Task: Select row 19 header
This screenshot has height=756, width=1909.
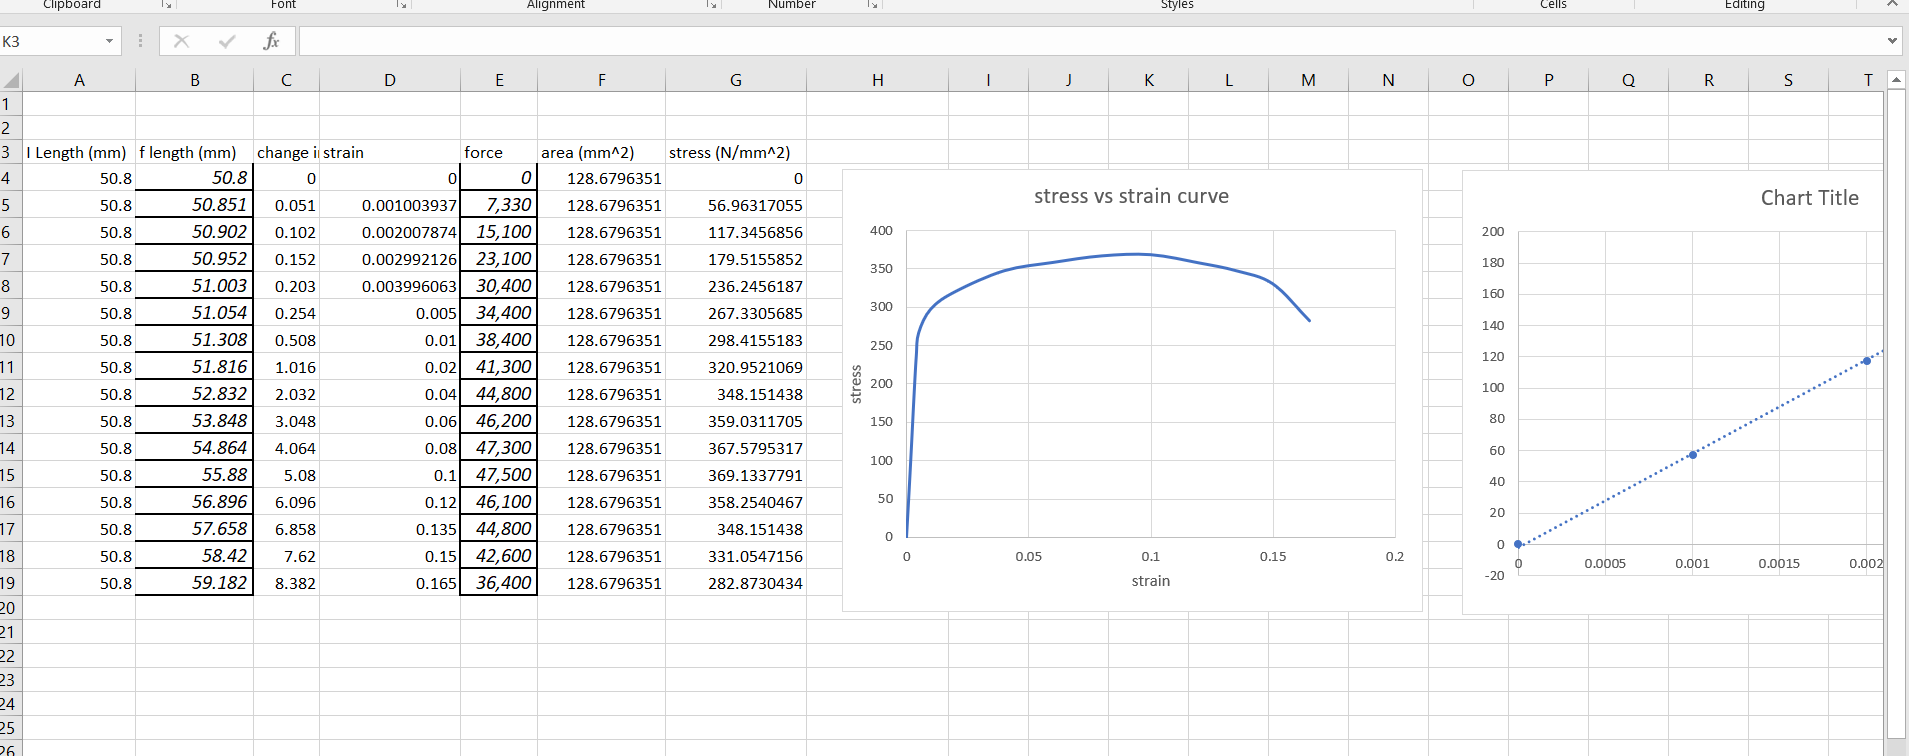Action: tap(10, 583)
